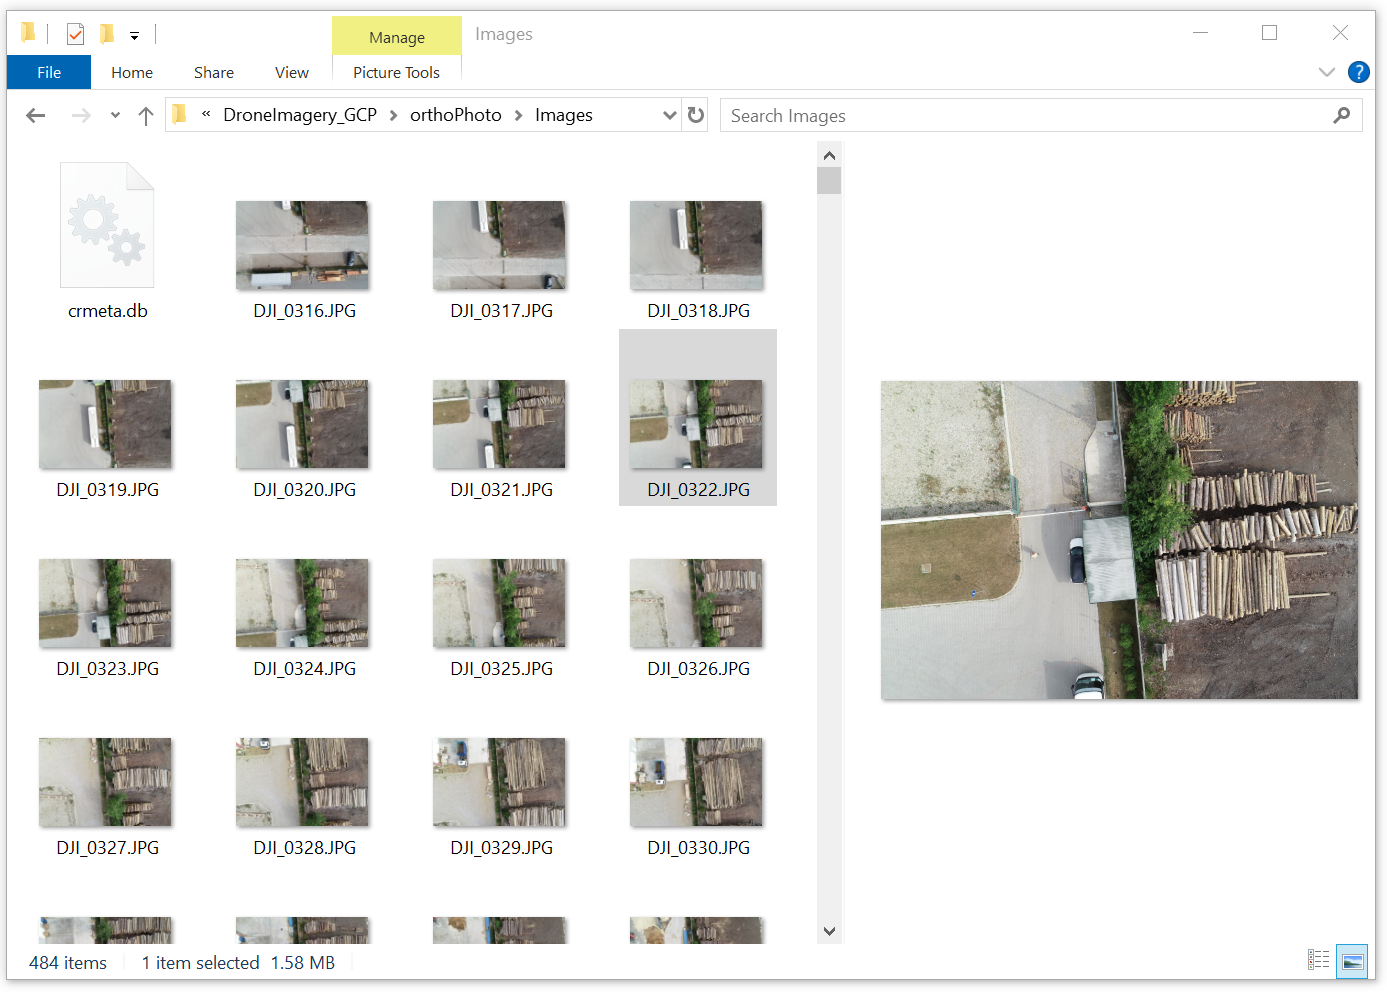Select thumbnail DJI_0328.JPG

[302, 782]
